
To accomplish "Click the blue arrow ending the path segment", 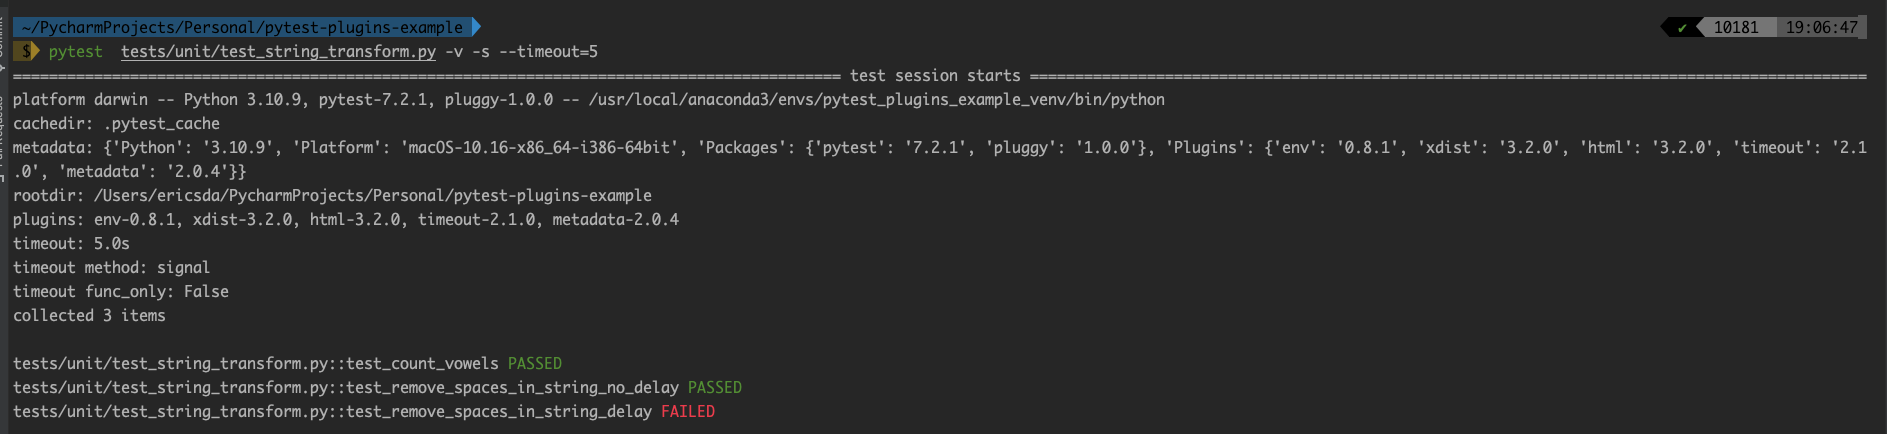I will (476, 27).
